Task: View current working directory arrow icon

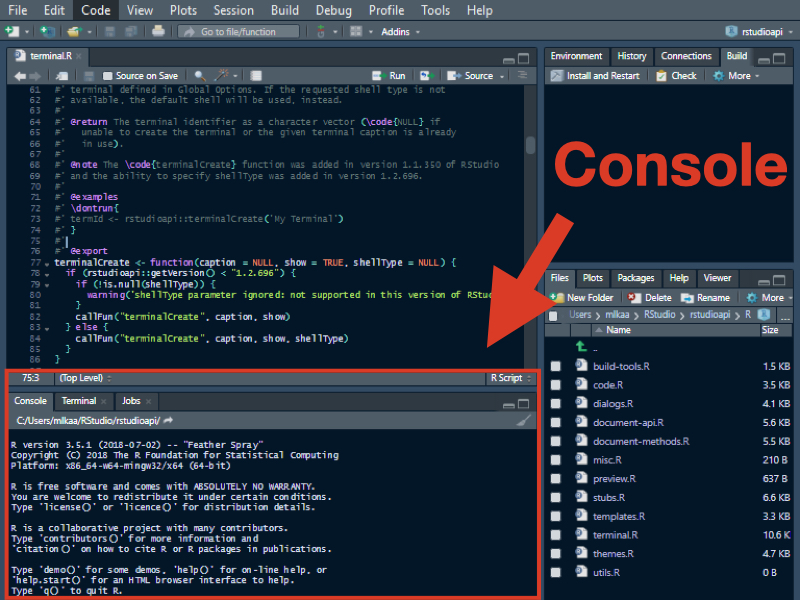Action: click(168, 420)
